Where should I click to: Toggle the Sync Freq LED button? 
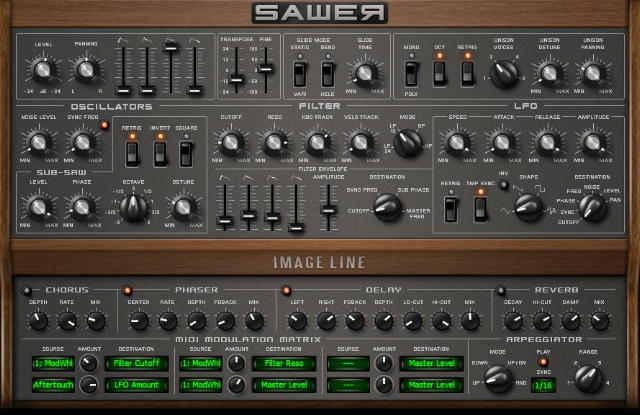104,125
